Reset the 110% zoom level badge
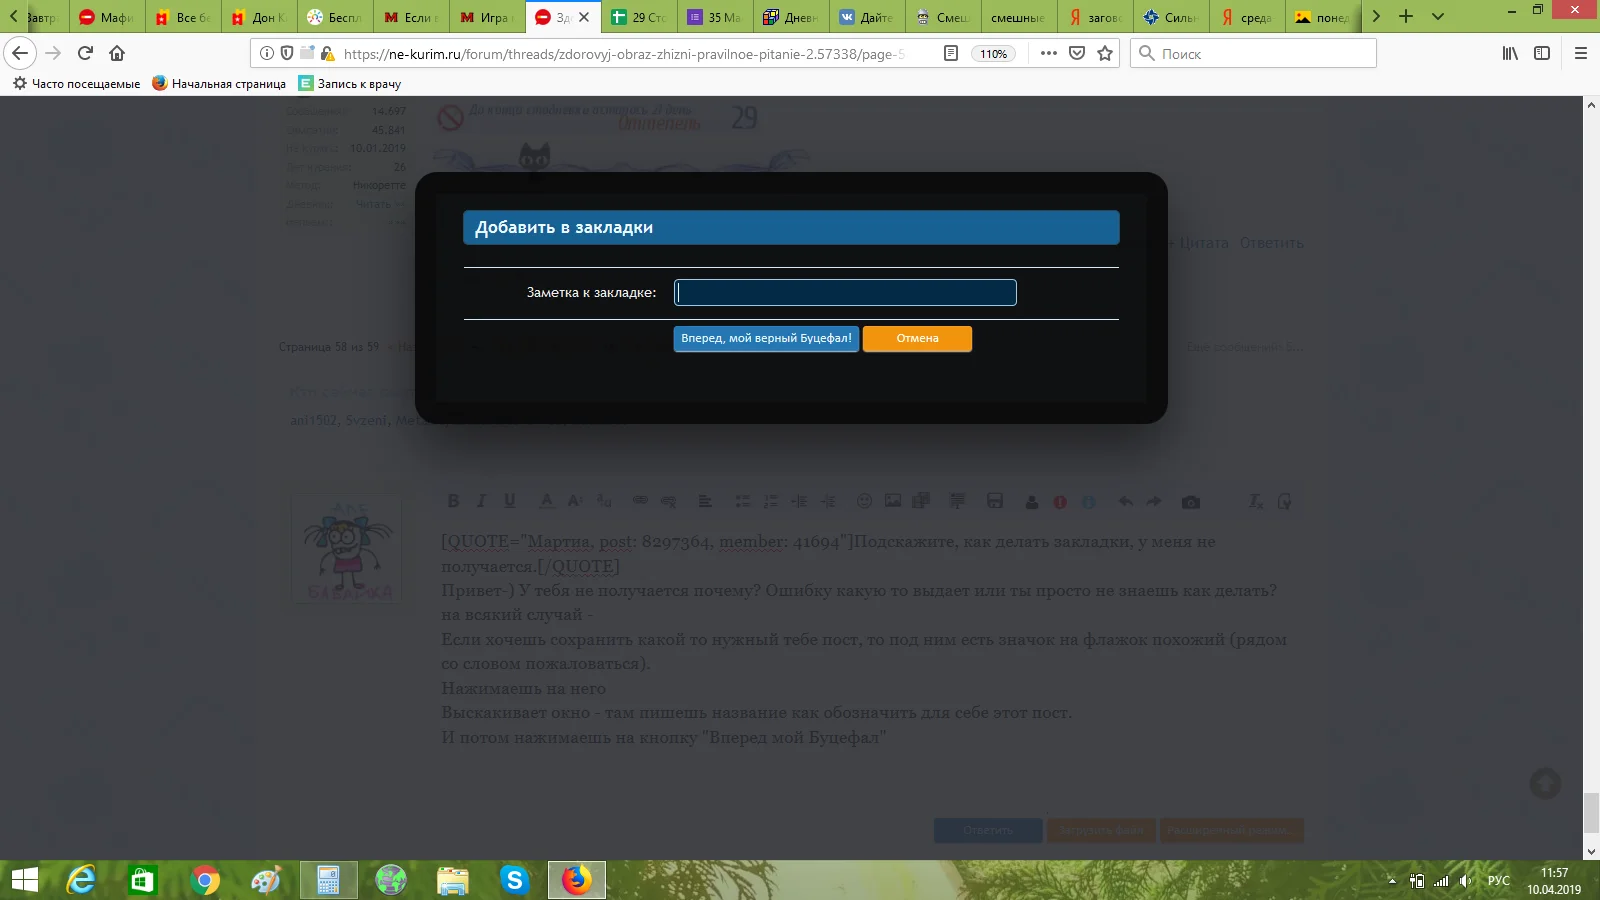This screenshot has height=900, width=1600. (993, 54)
